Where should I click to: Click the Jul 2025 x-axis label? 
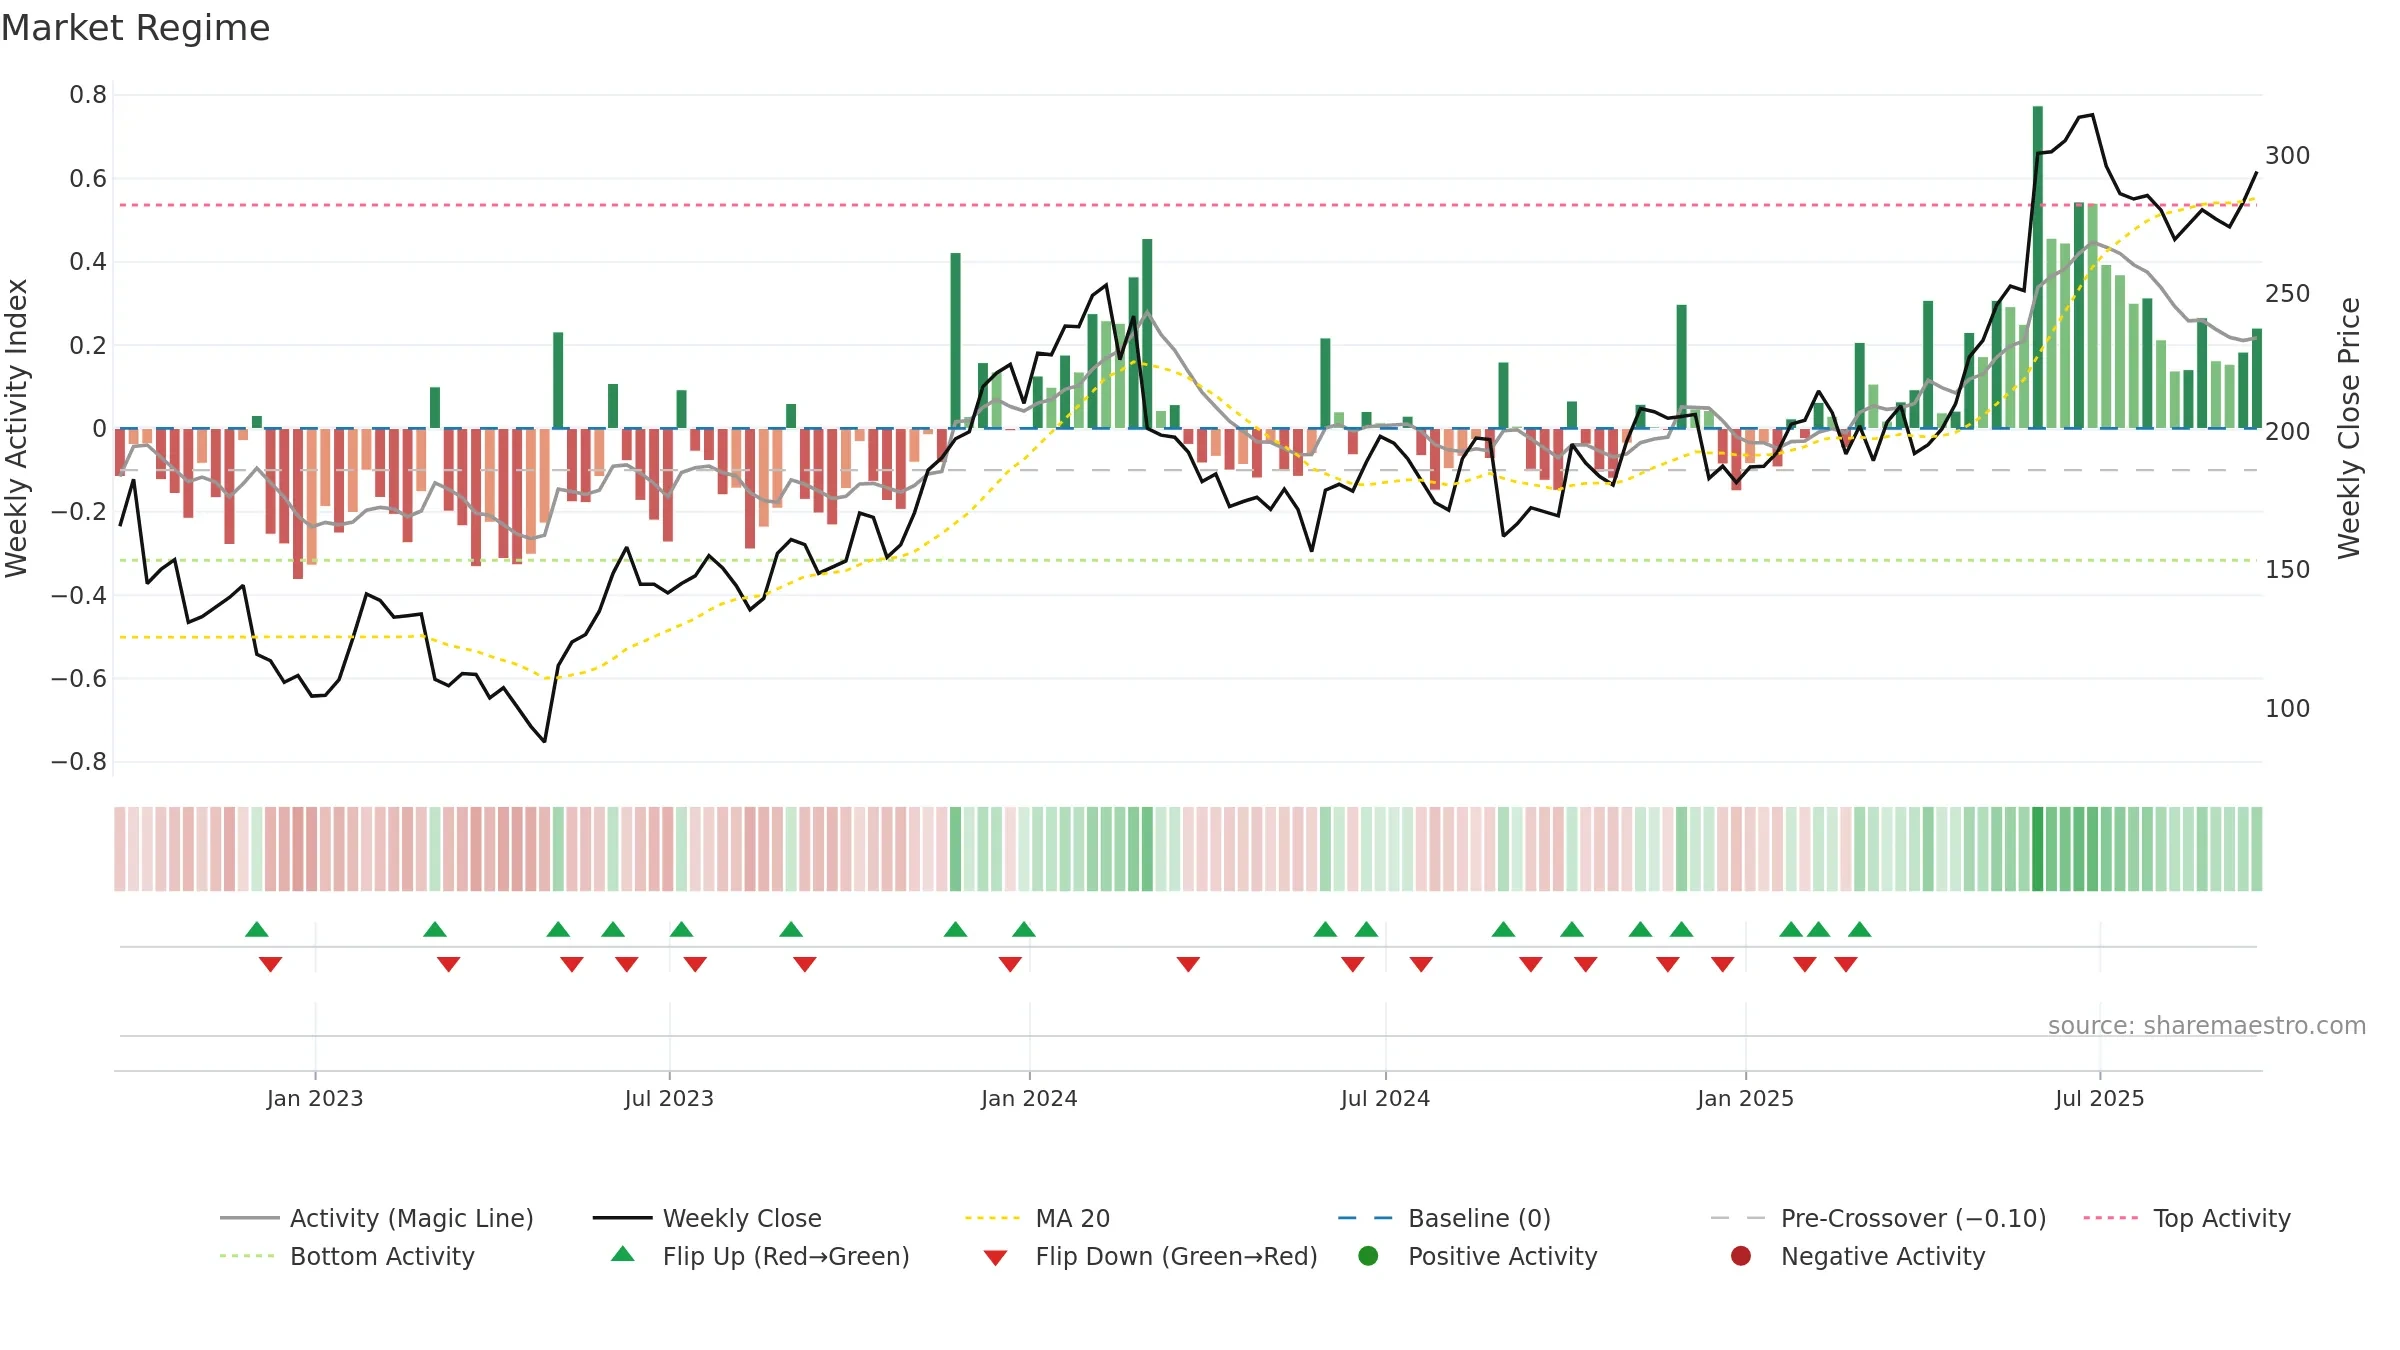[x=2100, y=1098]
